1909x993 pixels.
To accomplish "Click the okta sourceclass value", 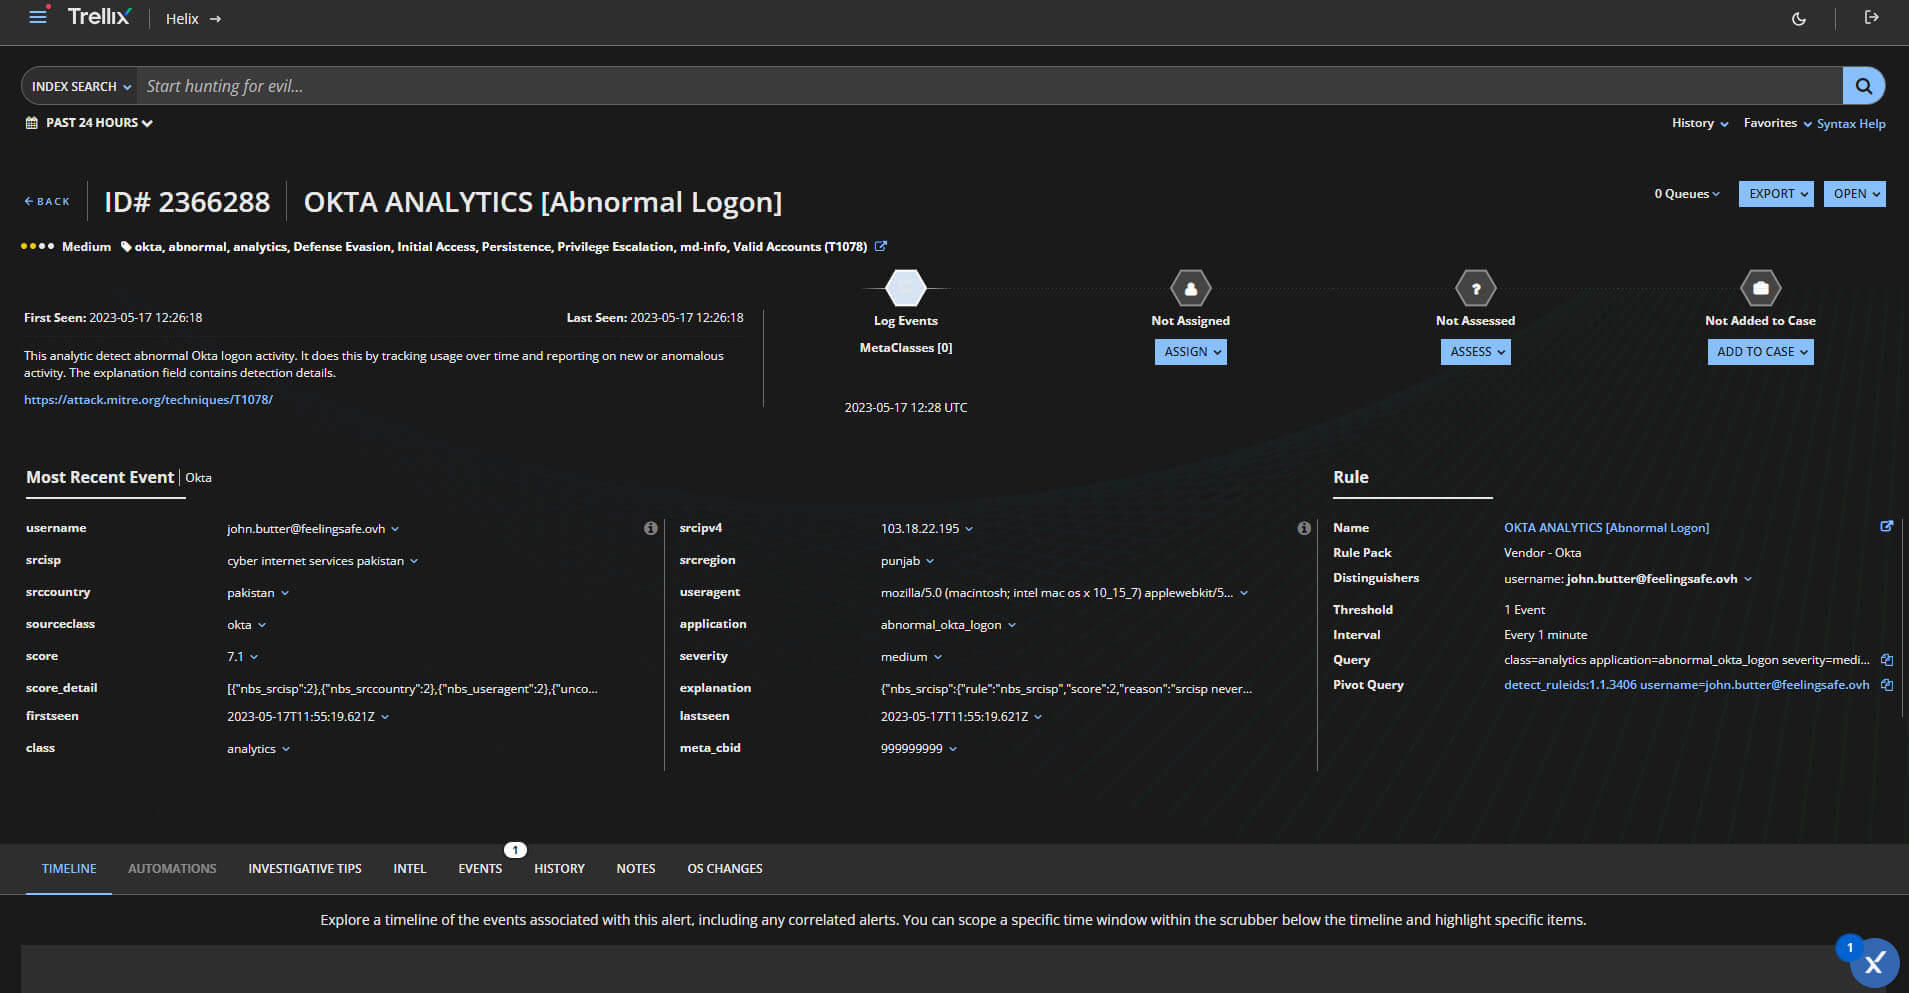I will click(x=239, y=625).
